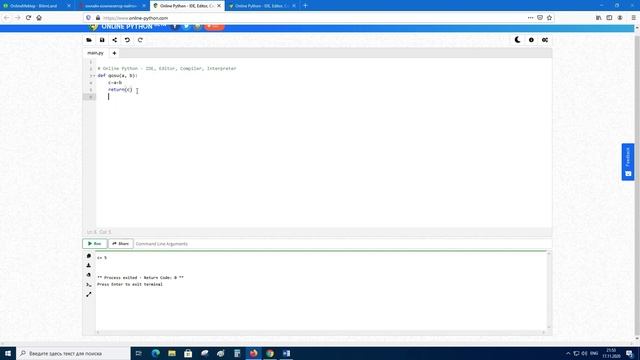Go to the browser home page
This screenshot has height=360, width=640.
[x=39, y=18]
